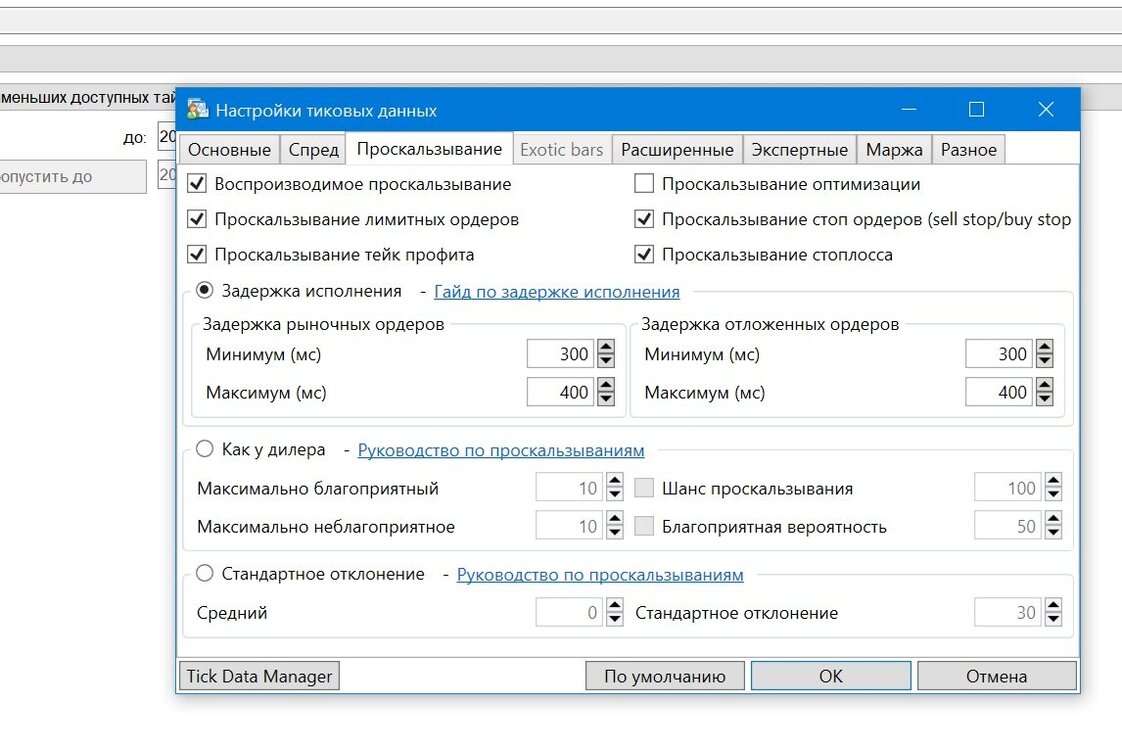Decrease Максимально неблагоприятное with down arrow
This screenshot has width=1122, height=750.
coord(615,534)
